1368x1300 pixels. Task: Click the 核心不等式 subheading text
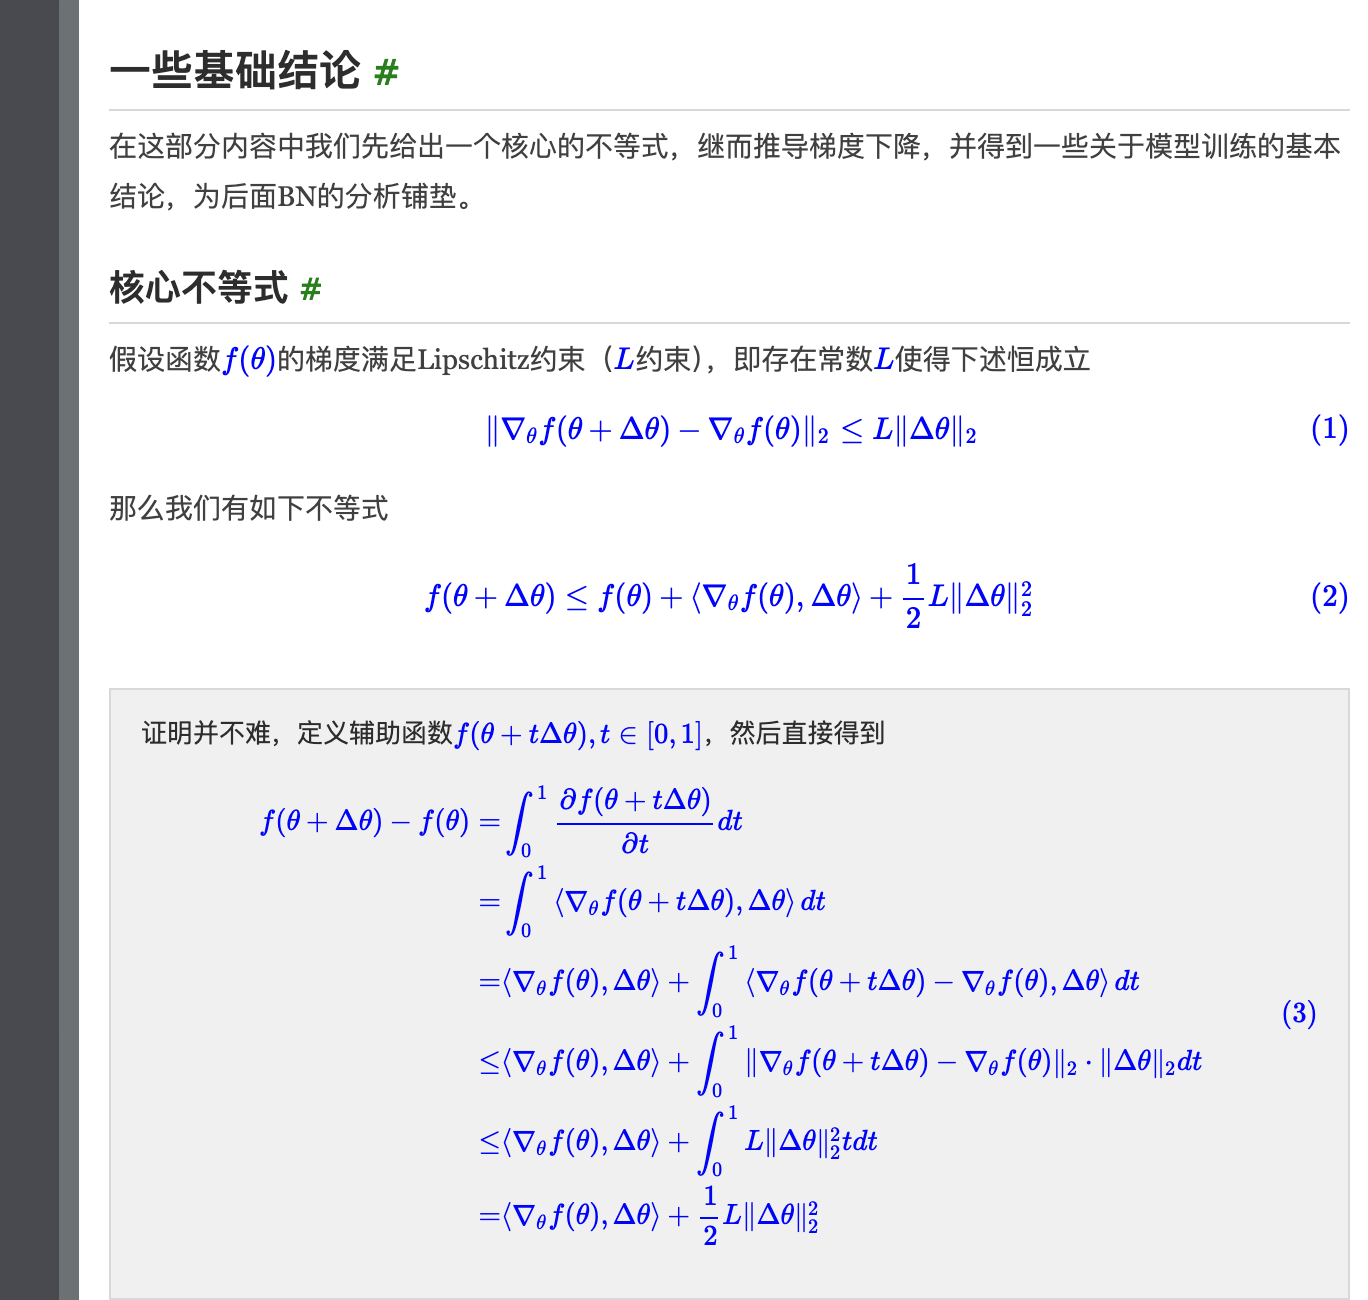(198, 288)
